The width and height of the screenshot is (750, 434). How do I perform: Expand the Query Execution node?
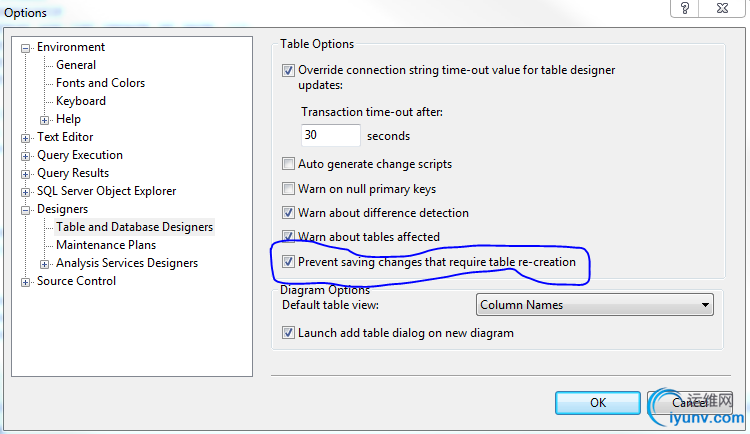(x=25, y=156)
